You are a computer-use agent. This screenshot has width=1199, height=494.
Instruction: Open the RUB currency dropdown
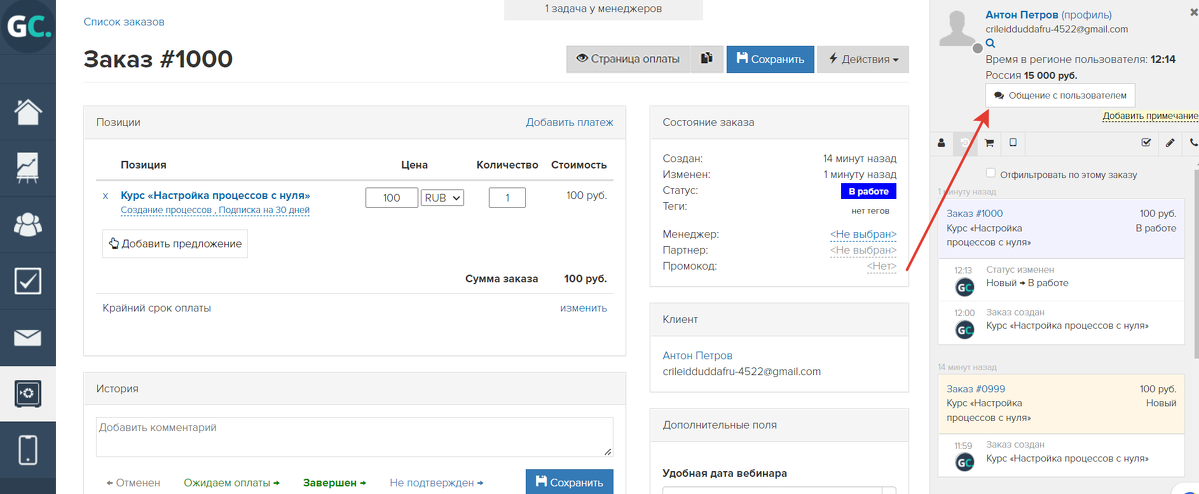click(x=442, y=197)
